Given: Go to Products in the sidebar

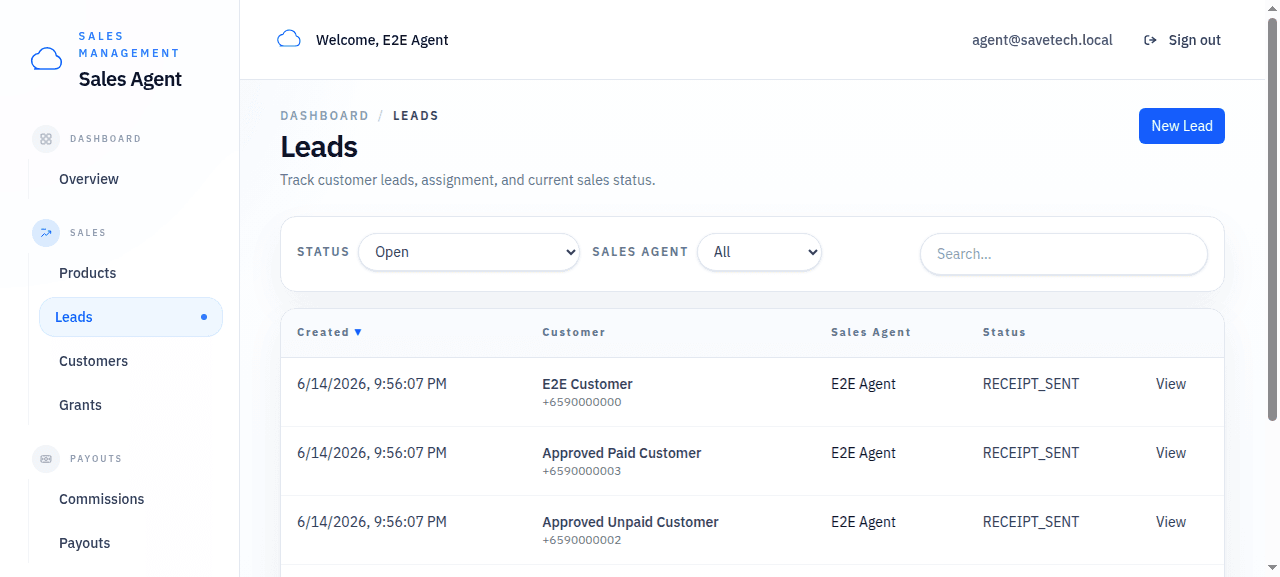Looking at the screenshot, I should point(88,273).
